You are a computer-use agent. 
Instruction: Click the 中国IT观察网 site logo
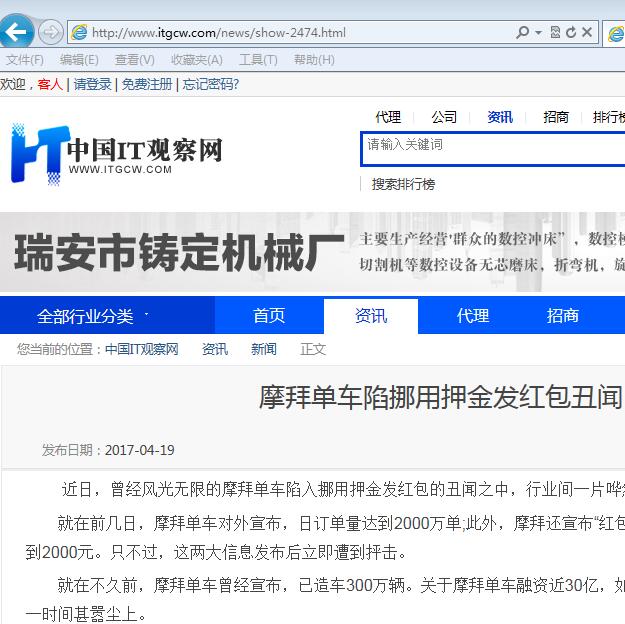tap(116, 154)
